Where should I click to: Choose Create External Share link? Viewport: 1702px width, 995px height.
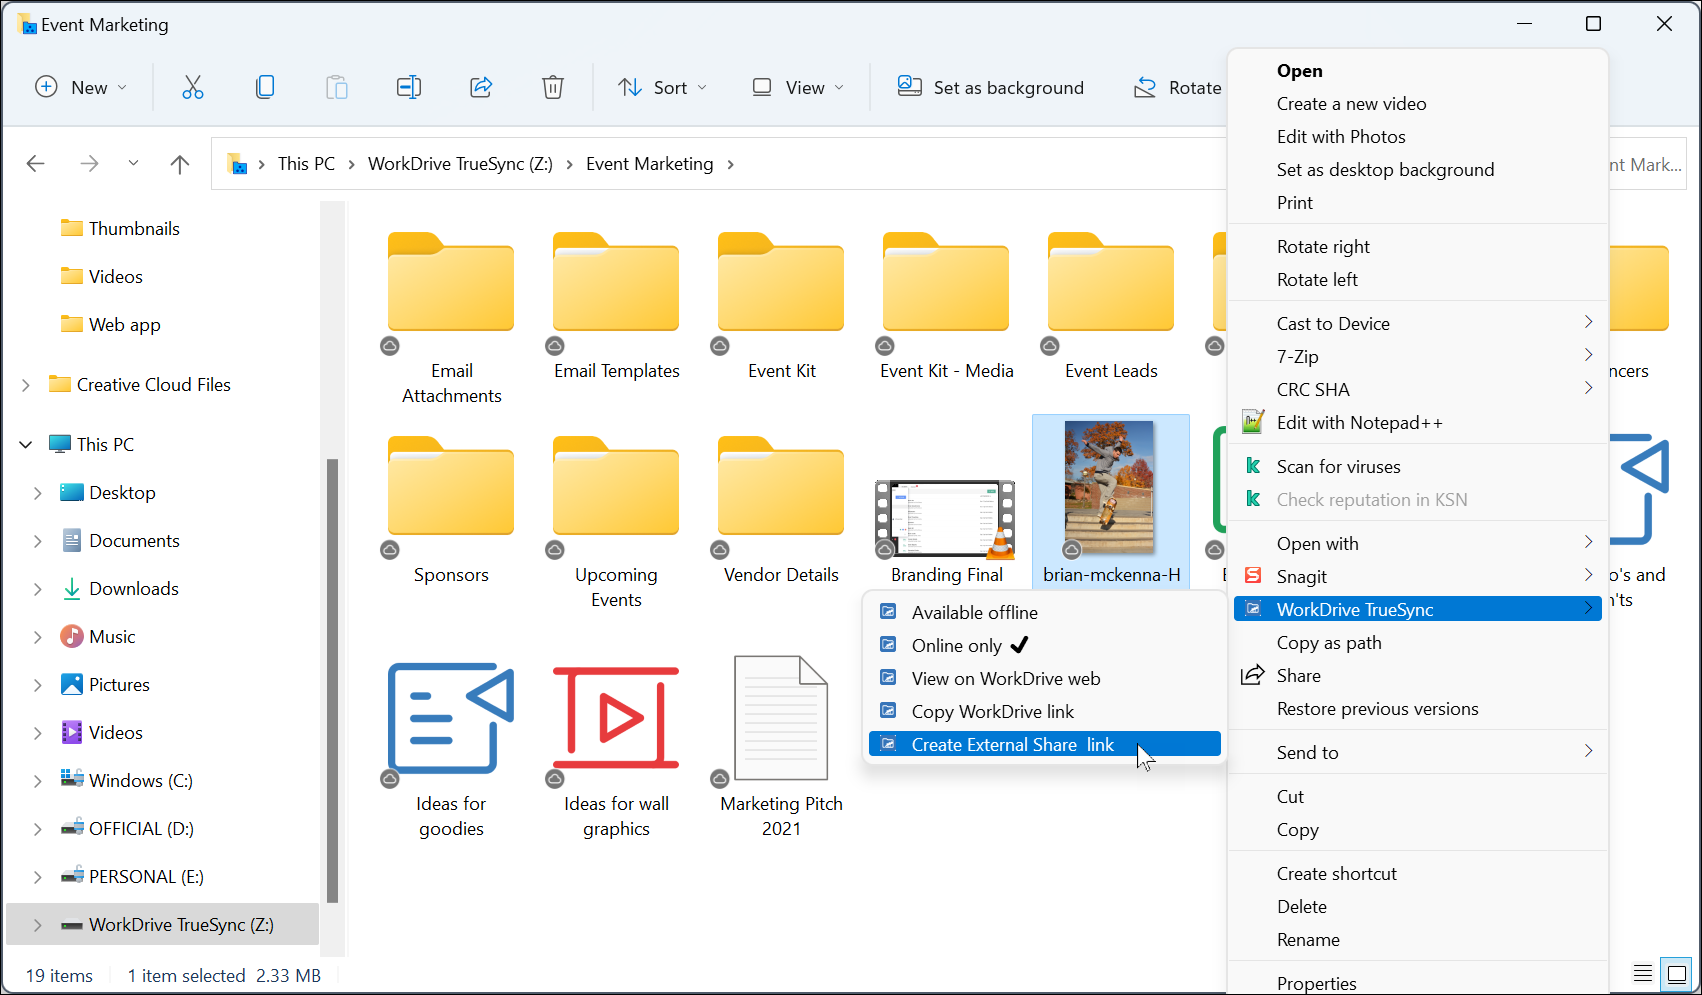coord(1012,745)
